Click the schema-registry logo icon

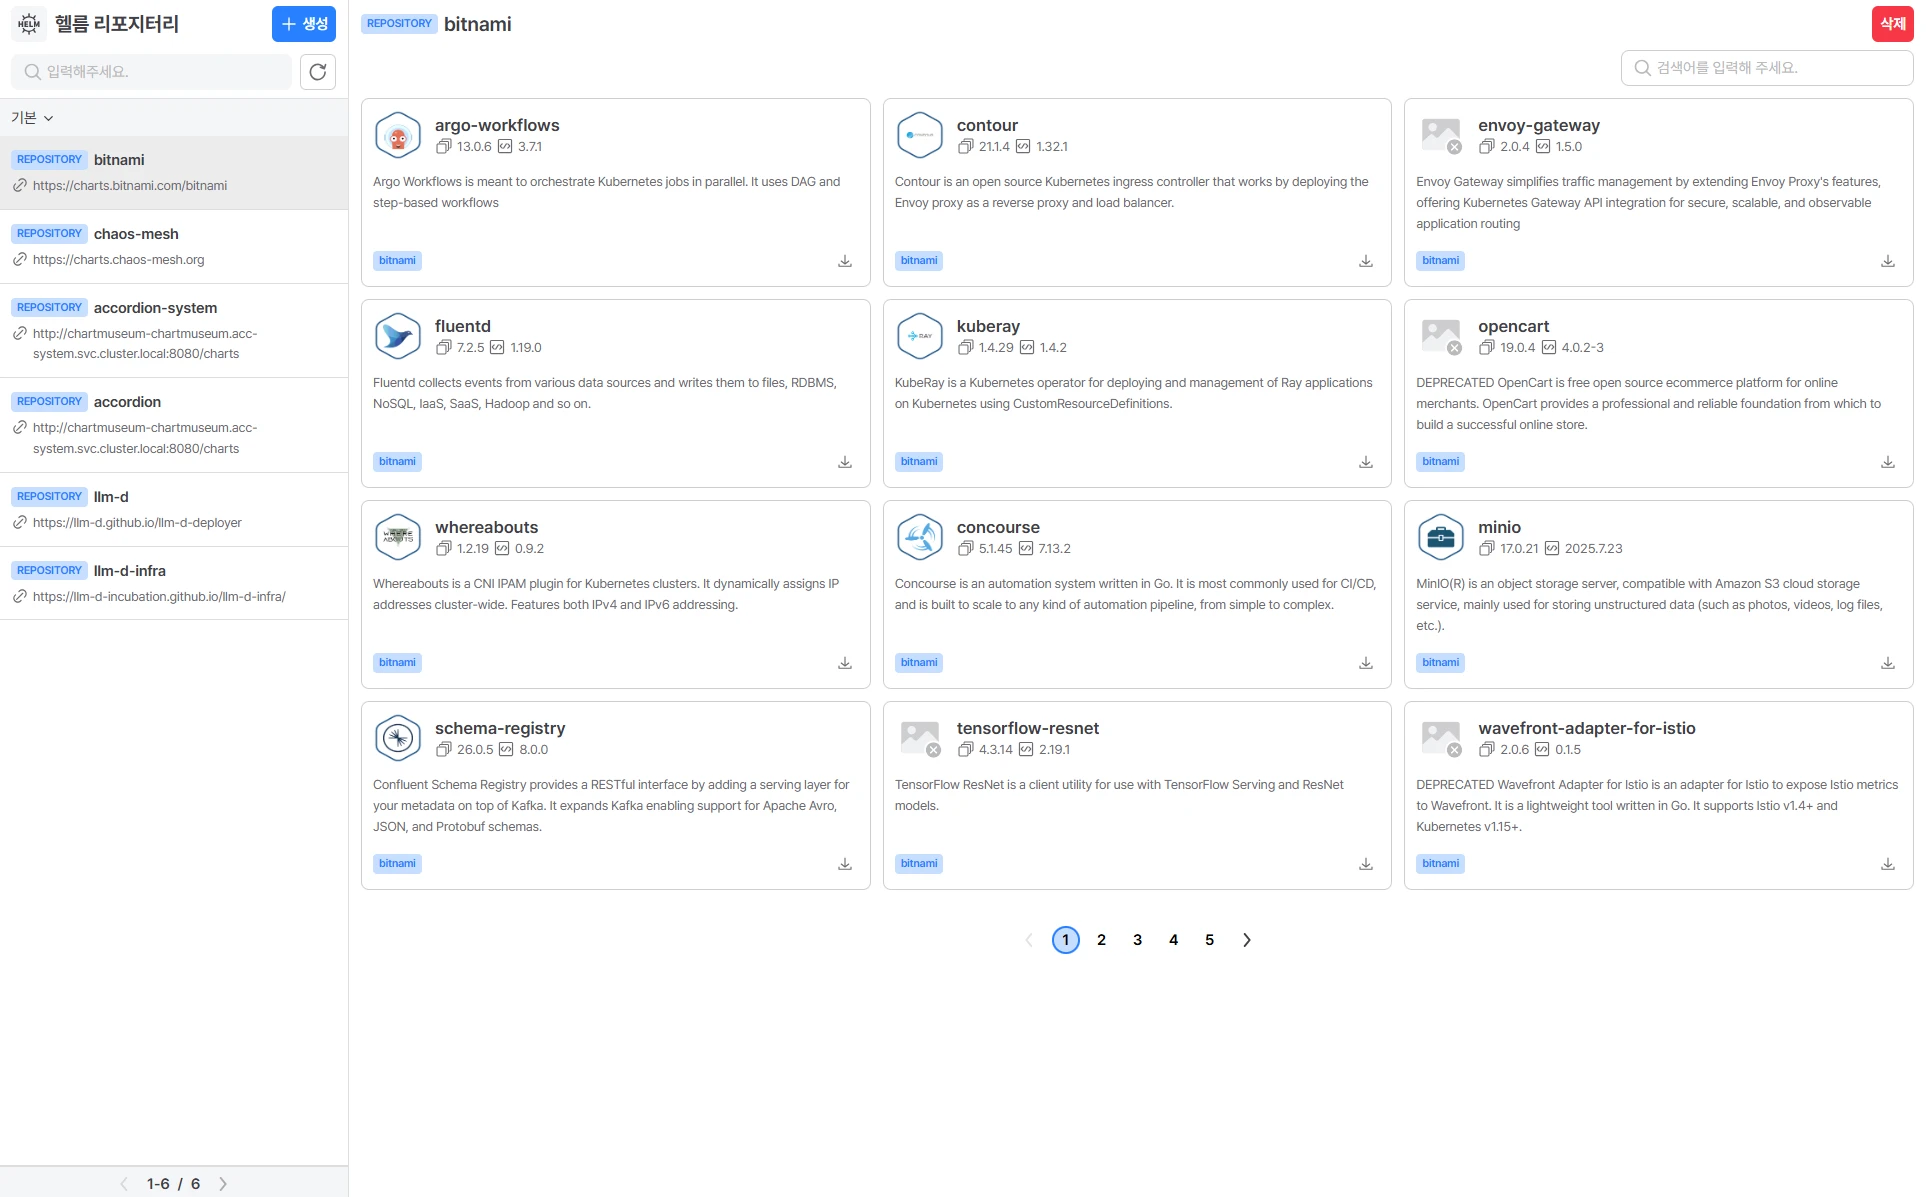click(398, 738)
